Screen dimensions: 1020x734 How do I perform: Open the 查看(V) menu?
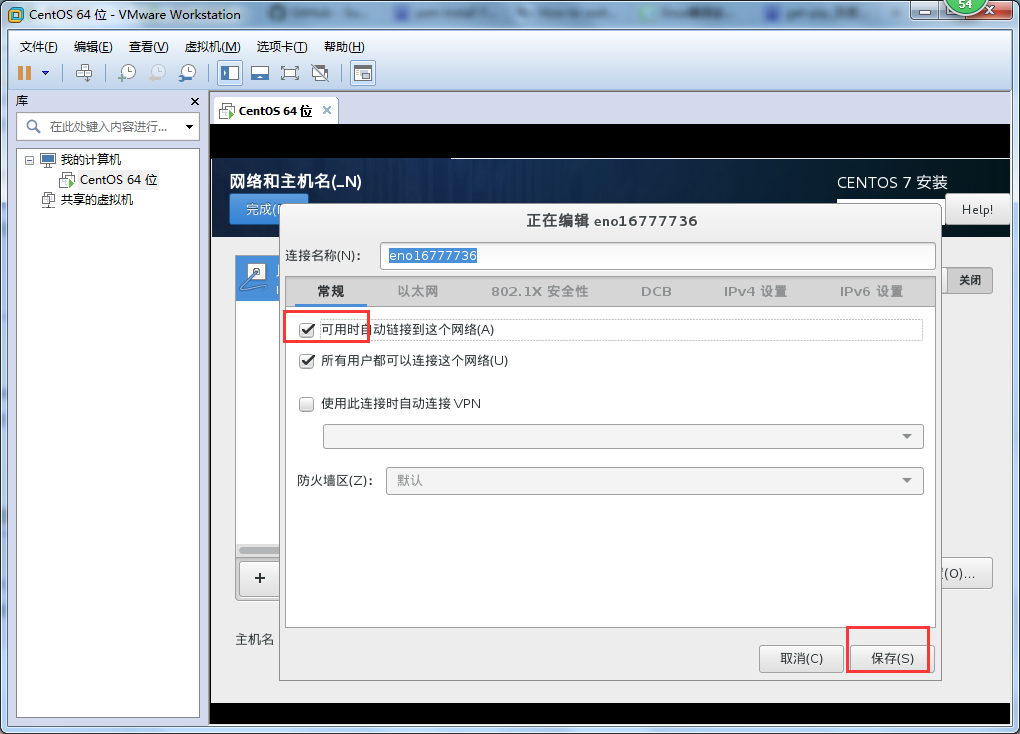pyautogui.click(x=148, y=47)
